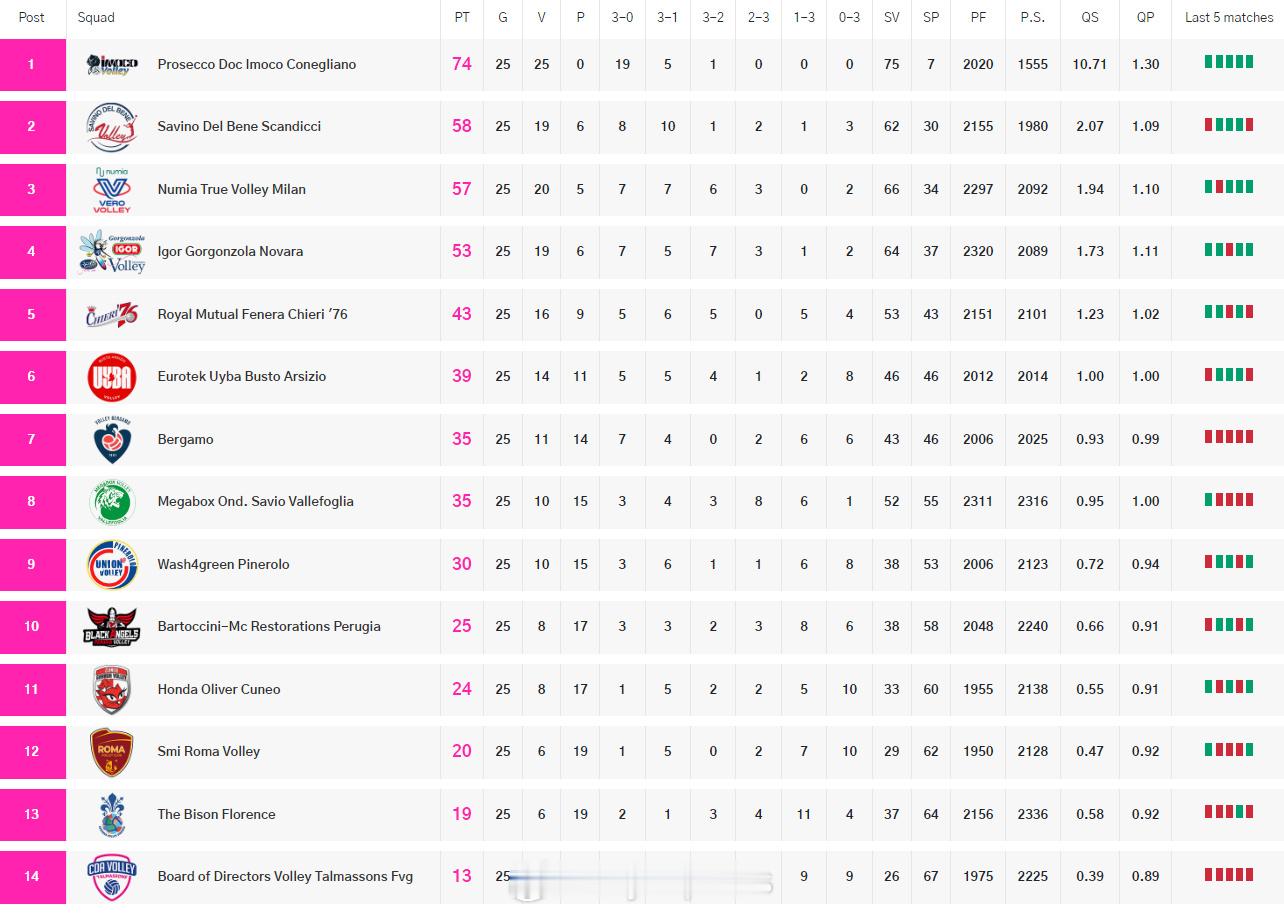This screenshot has width=1284, height=915.
Task: Open Royal Mutual Fenera Chieri '76 link
Action: coord(252,314)
